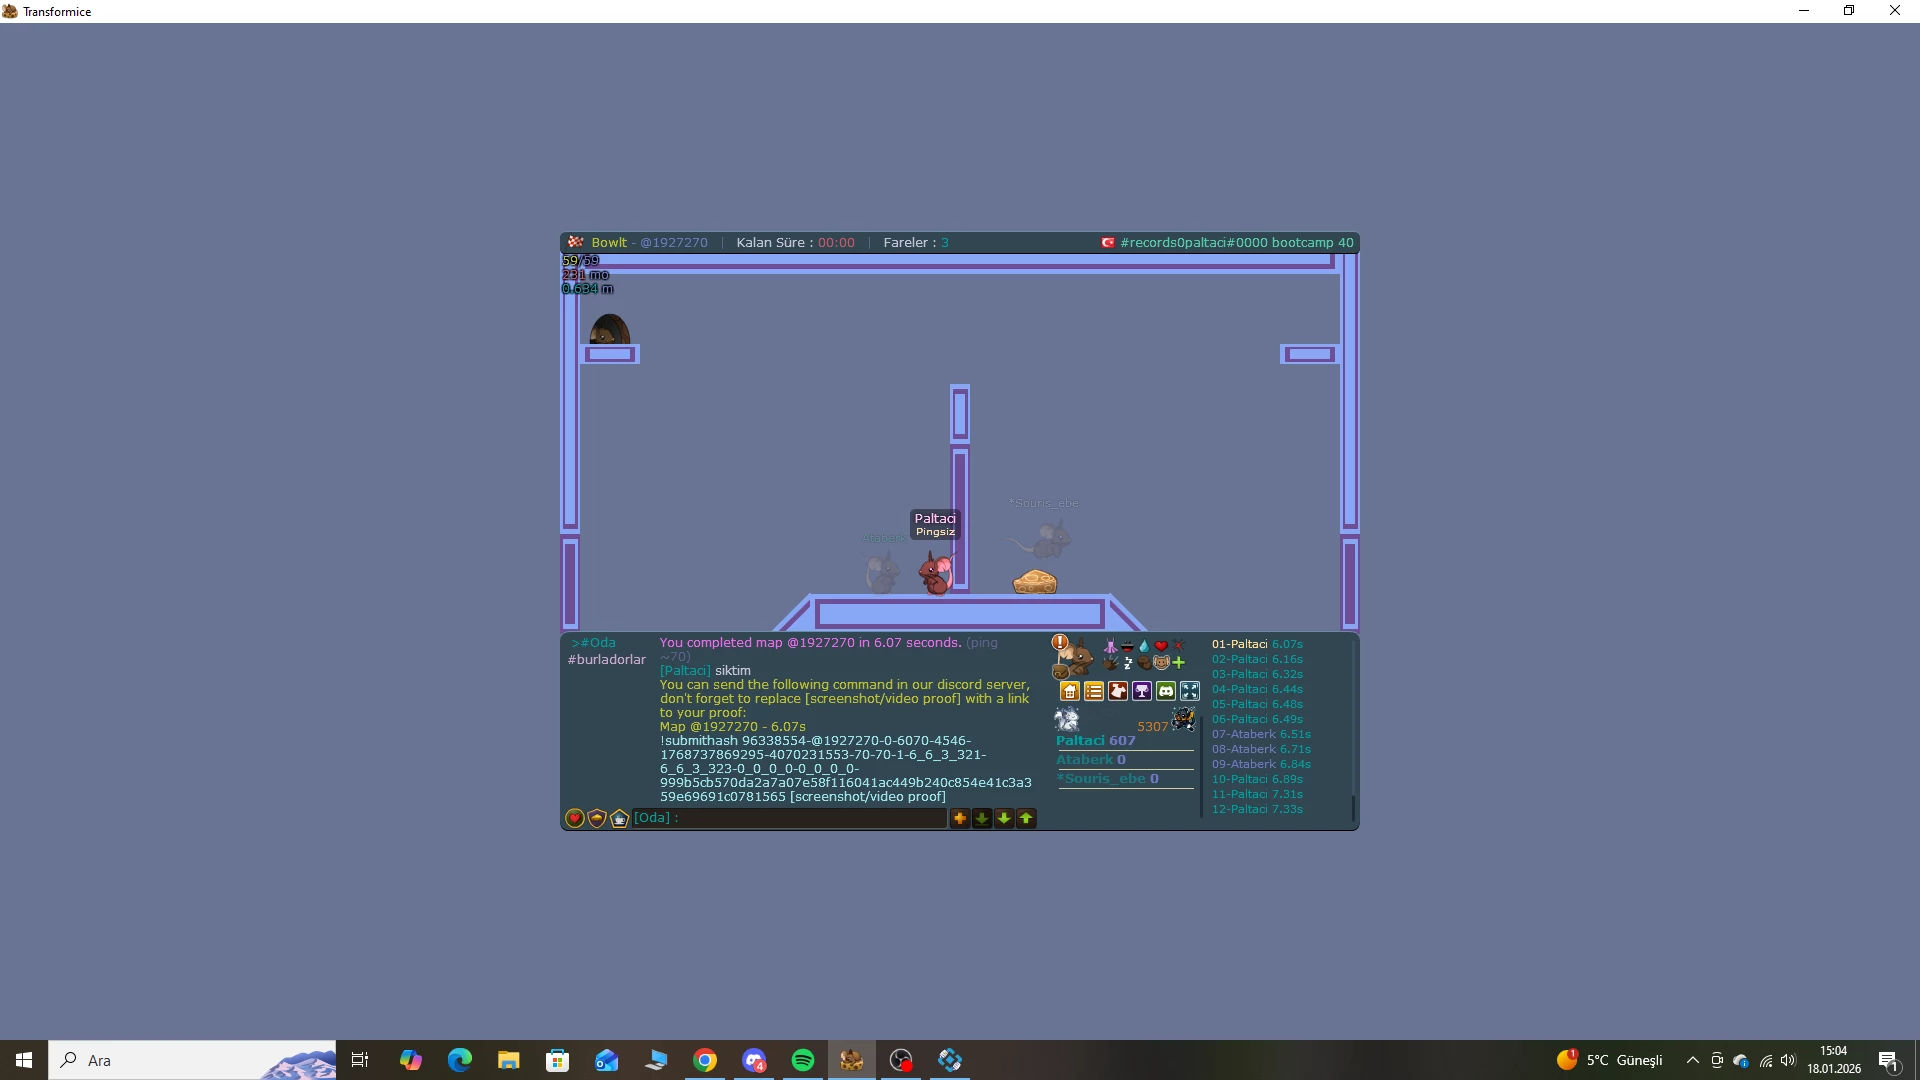
Task: Click the mouse hole at top left
Action: coord(609,329)
